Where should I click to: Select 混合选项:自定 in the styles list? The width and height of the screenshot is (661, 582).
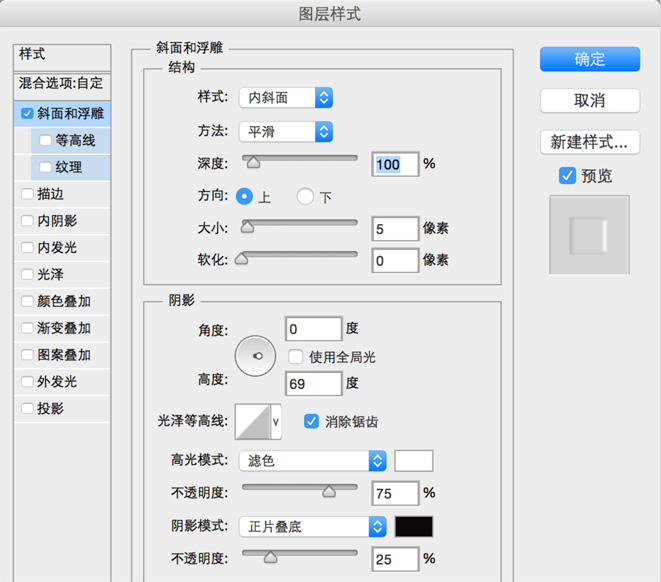pyautogui.click(x=60, y=83)
